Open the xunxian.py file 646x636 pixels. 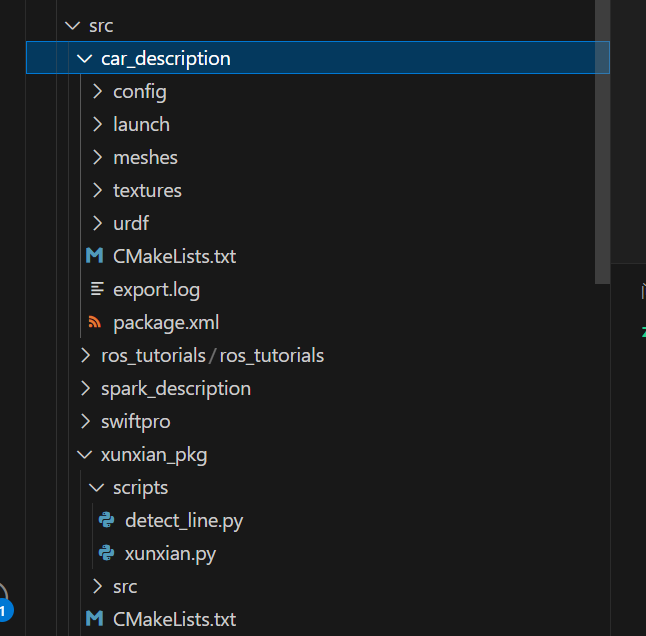170,554
